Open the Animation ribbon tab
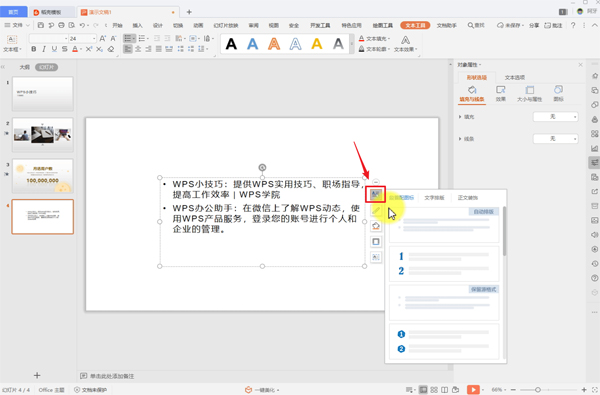The width and height of the screenshot is (600, 395). click(x=198, y=25)
